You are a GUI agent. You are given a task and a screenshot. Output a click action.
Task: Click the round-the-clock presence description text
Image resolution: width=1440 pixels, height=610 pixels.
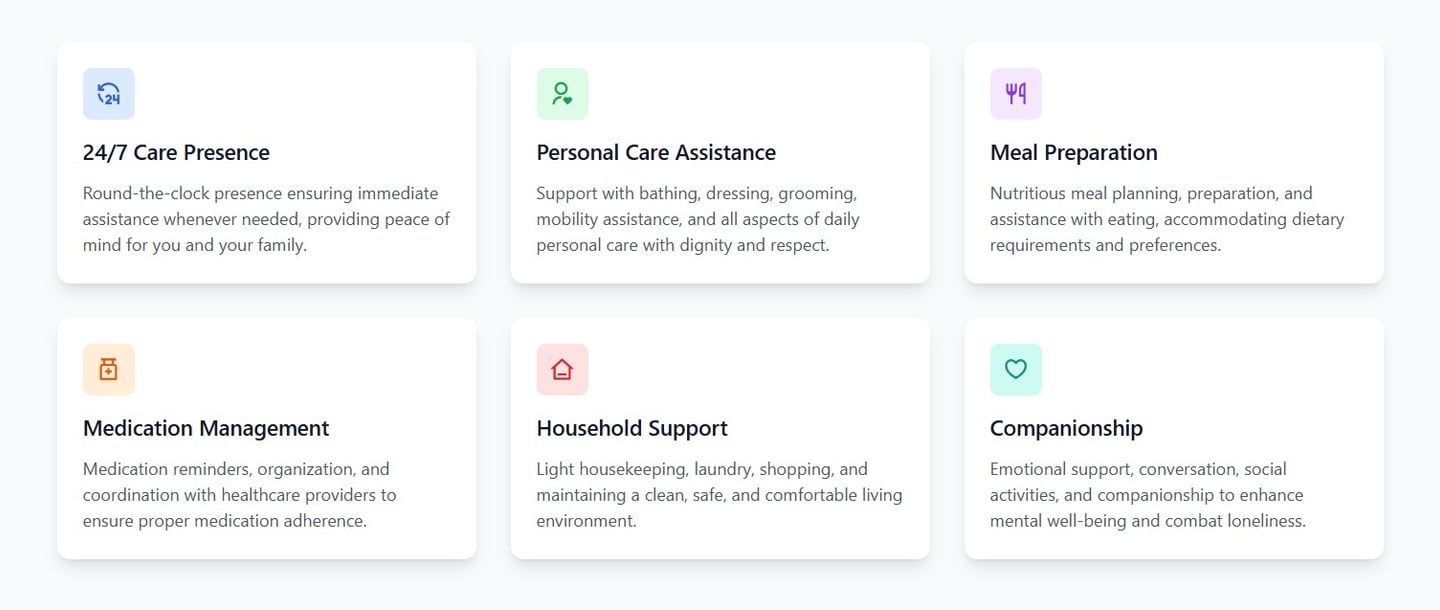(266, 219)
